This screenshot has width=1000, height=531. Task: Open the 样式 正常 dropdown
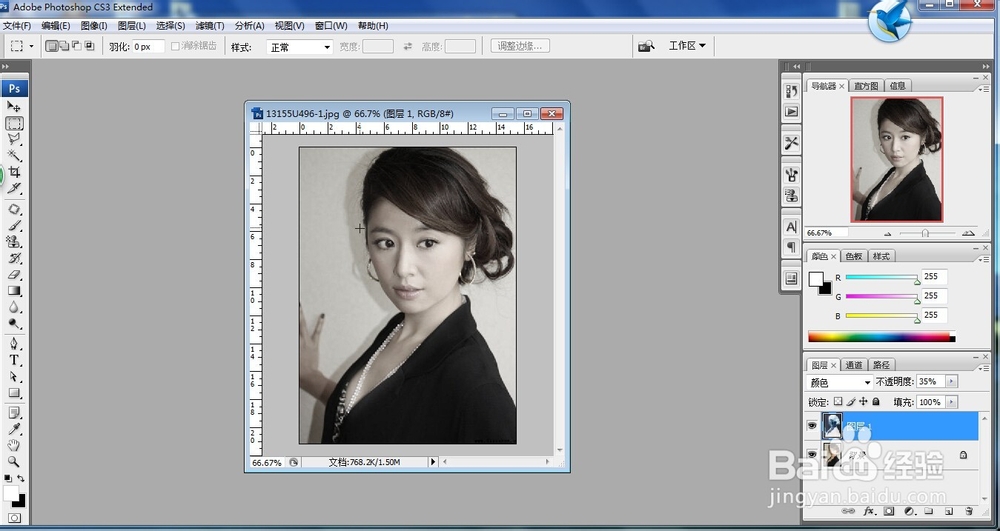coord(300,47)
